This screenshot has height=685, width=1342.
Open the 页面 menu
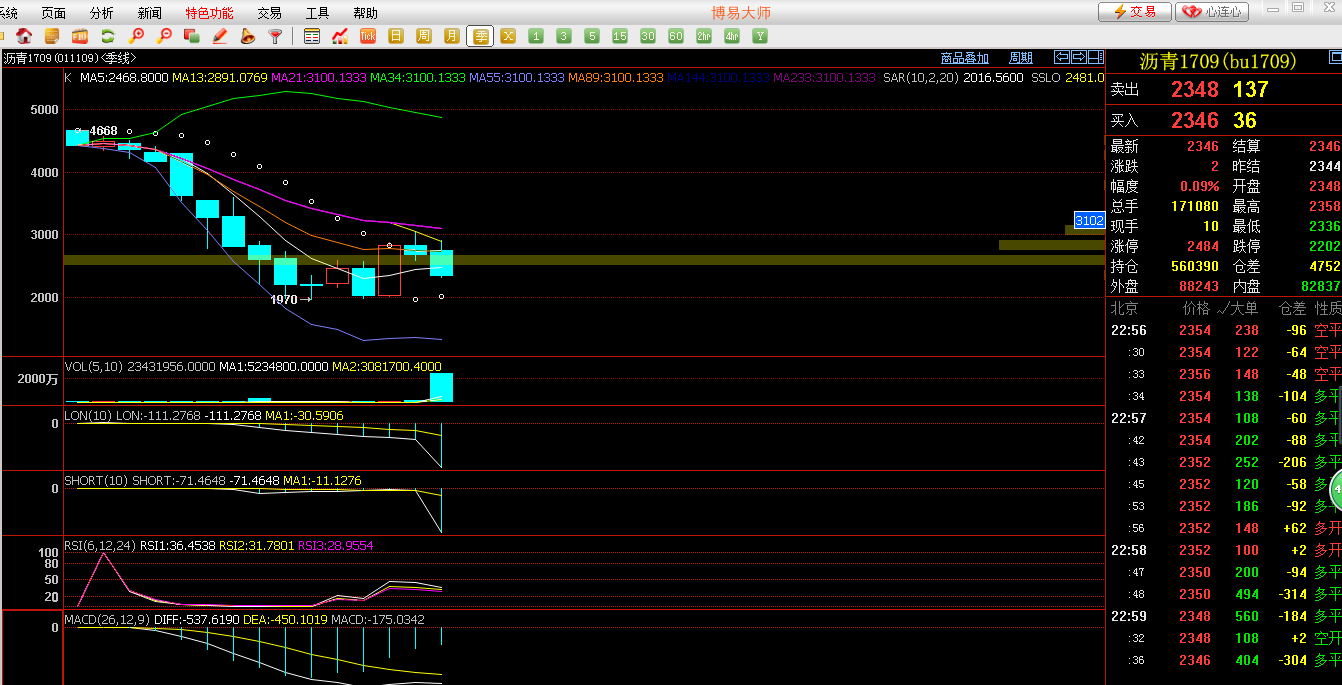53,13
